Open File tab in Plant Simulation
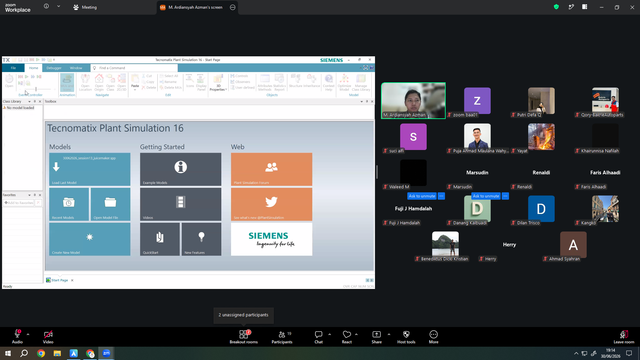 13,68
